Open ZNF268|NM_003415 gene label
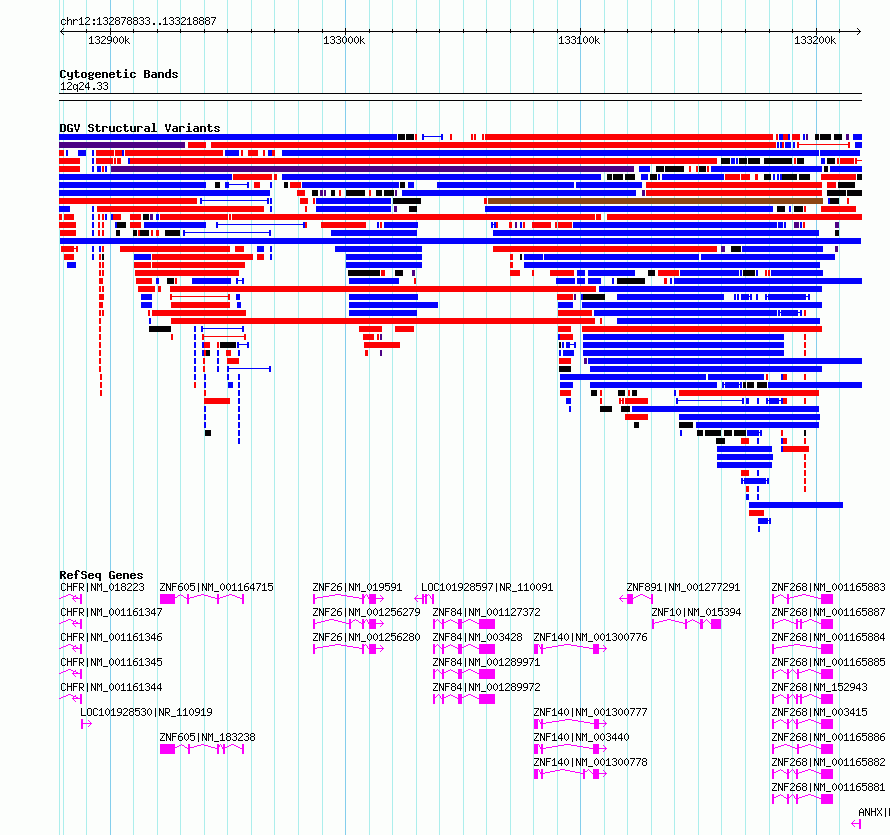Screen dimensions: 890x835 click(819, 712)
